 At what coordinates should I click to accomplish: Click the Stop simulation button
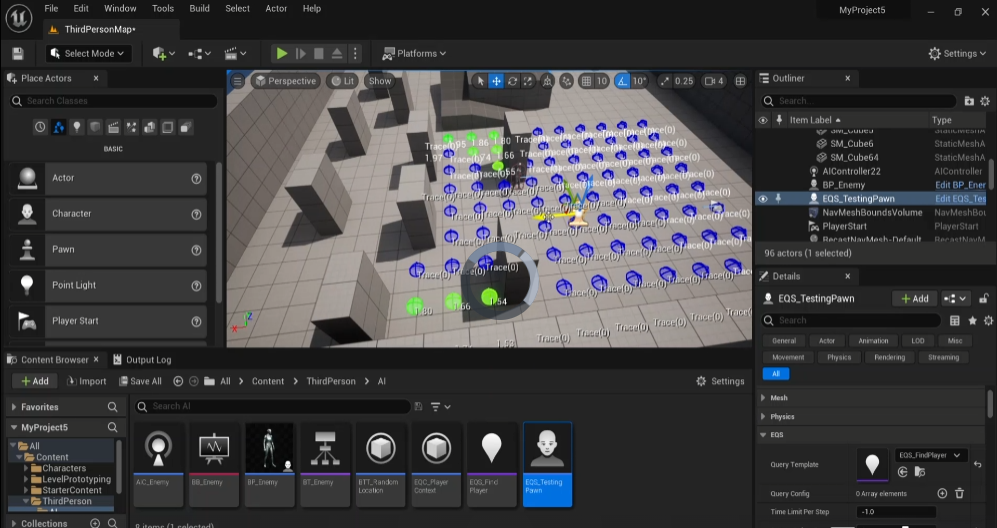click(x=319, y=53)
